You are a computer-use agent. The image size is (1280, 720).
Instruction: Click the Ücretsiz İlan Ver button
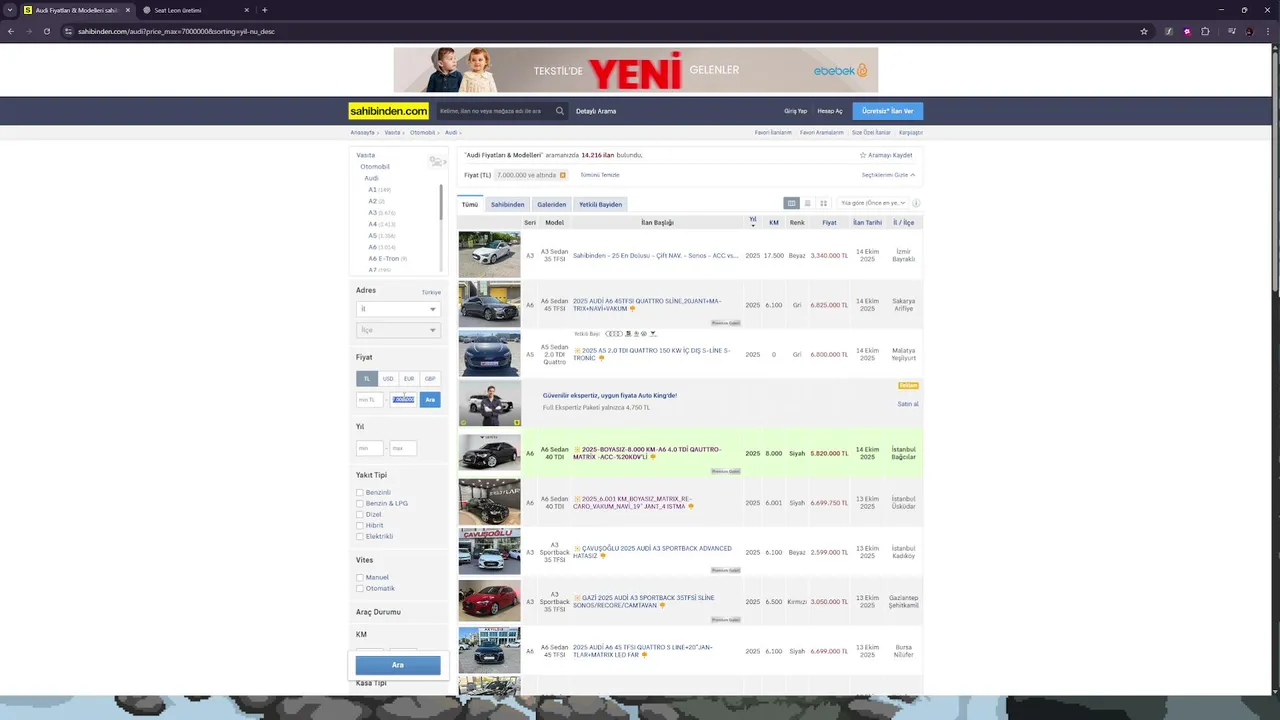tap(888, 111)
